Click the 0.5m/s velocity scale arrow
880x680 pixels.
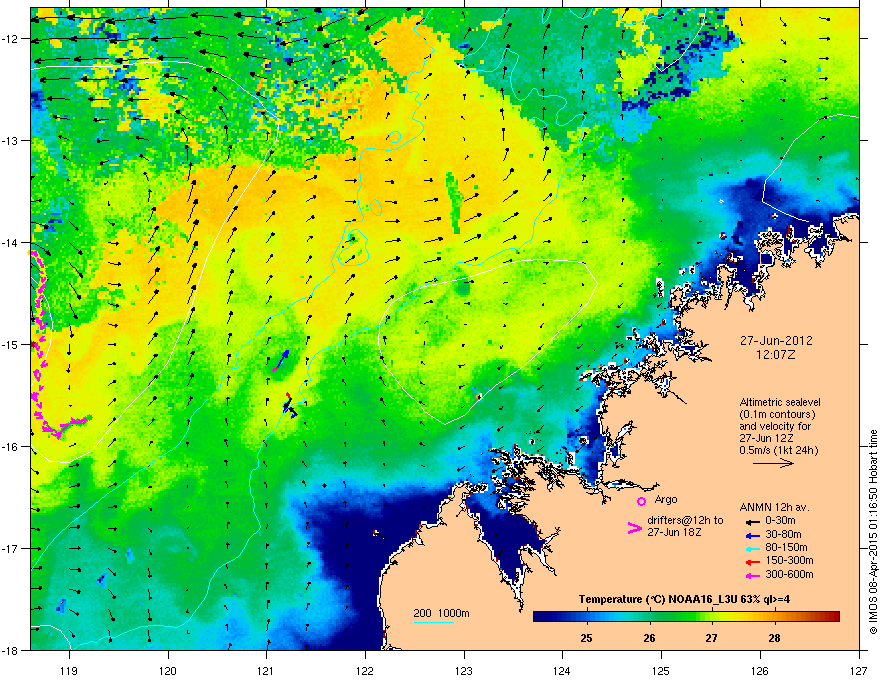point(773,463)
